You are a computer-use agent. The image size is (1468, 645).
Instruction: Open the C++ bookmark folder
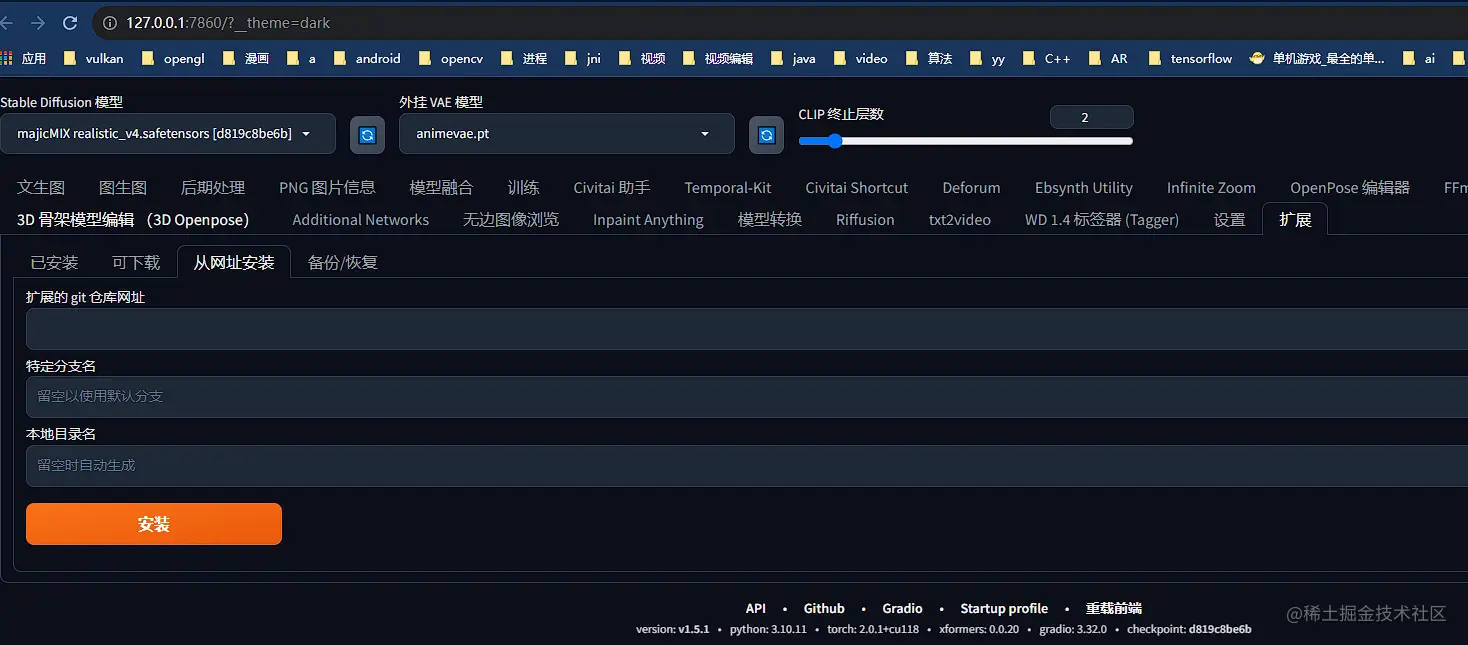click(x=1046, y=59)
